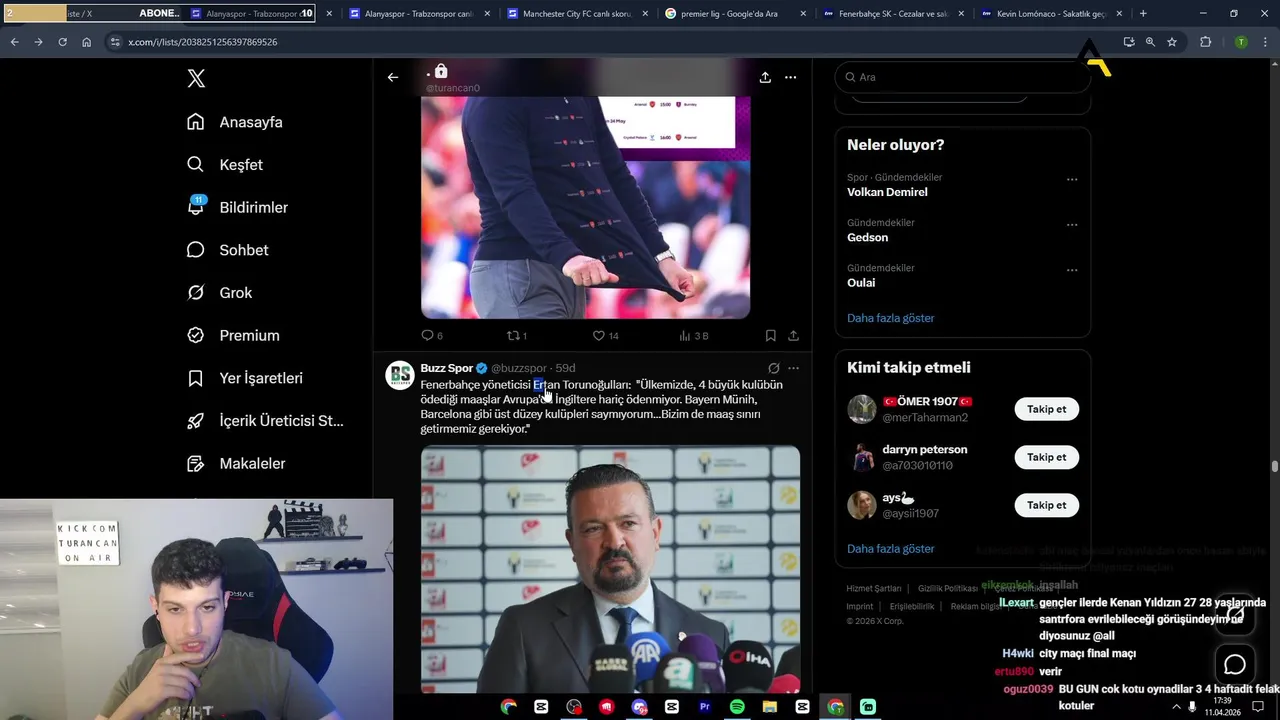Open options for Volkan Demirel trend
1280x720 pixels.
coord(1072,180)
